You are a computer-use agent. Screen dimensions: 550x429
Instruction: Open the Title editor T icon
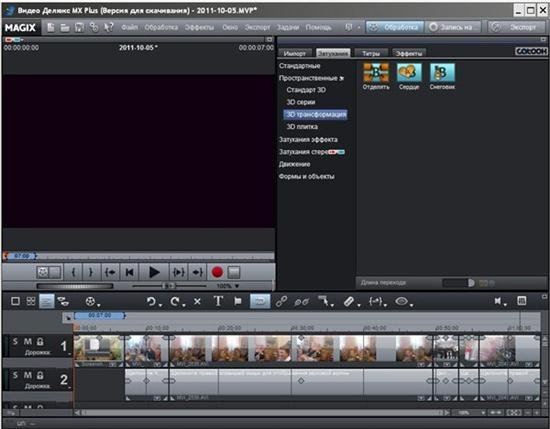click(218, 301)
